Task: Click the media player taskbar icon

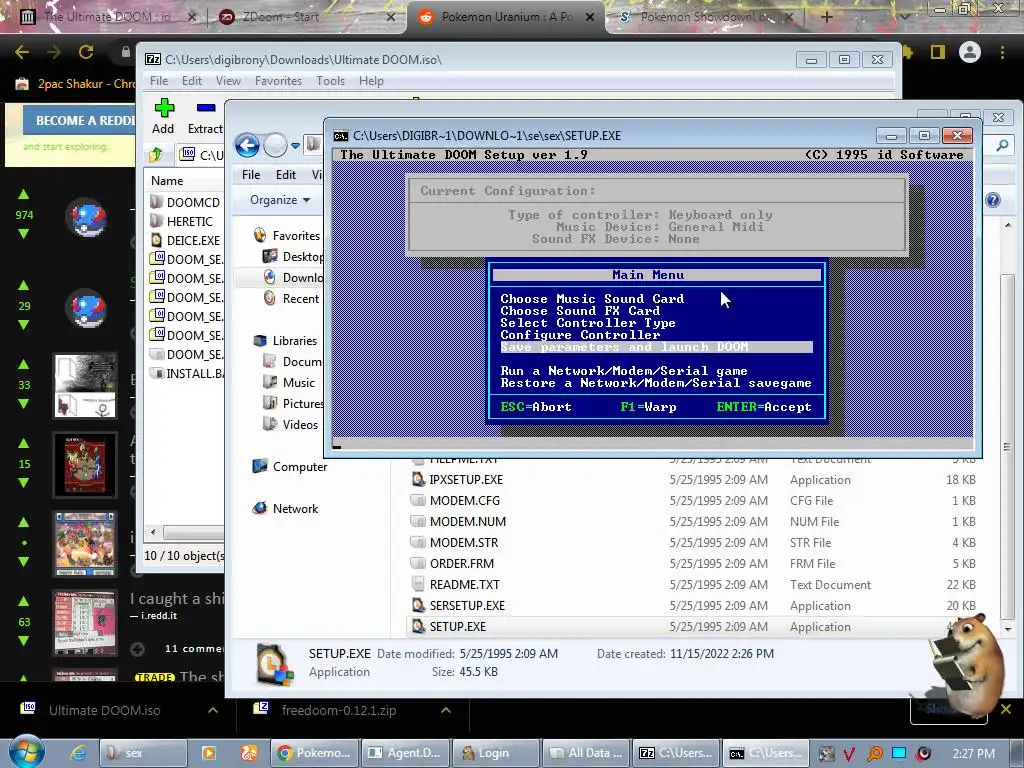Action: (x=209, y=753)
